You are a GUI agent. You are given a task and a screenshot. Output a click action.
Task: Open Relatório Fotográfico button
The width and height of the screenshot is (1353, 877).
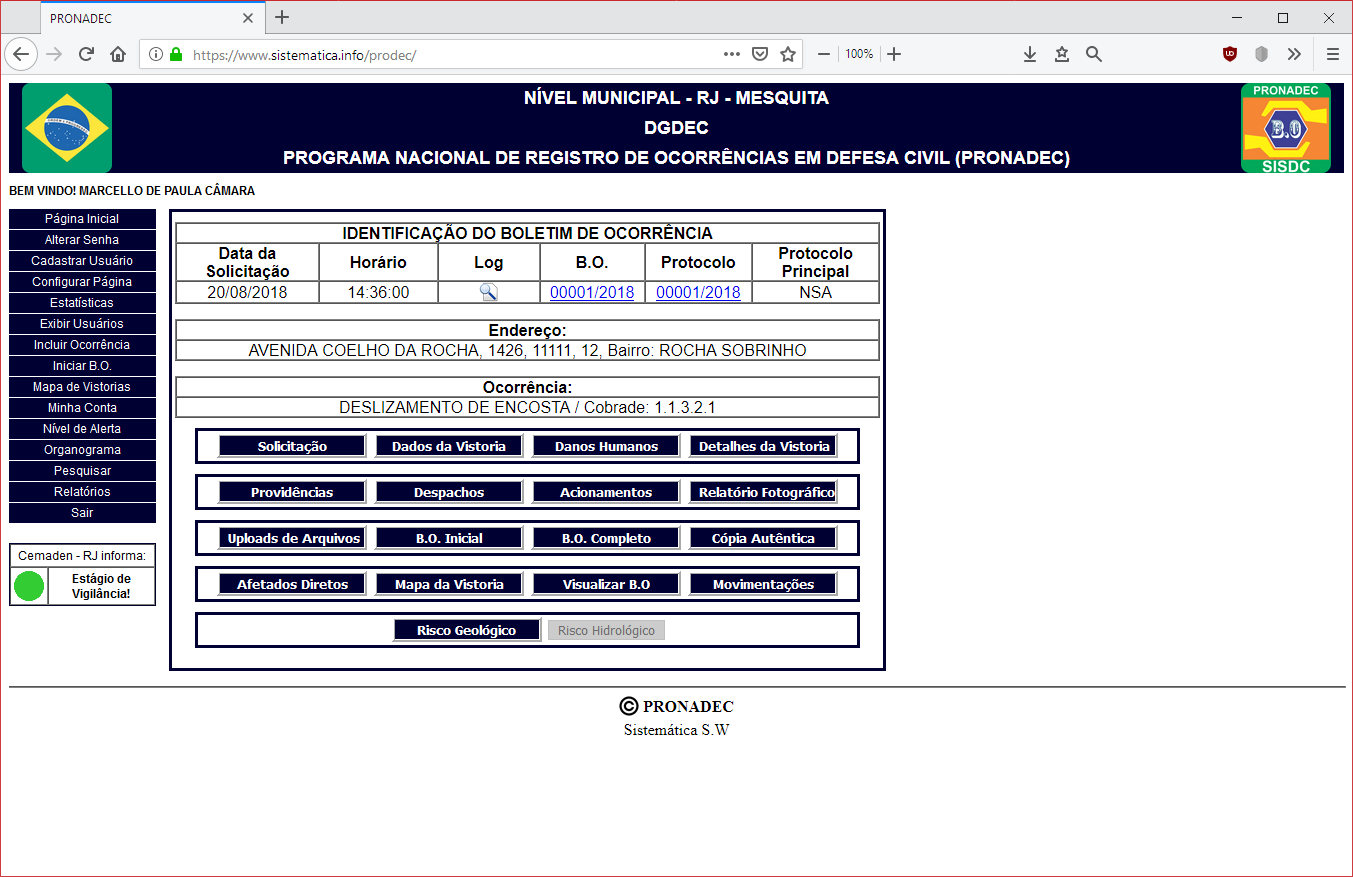pos(763,493)
